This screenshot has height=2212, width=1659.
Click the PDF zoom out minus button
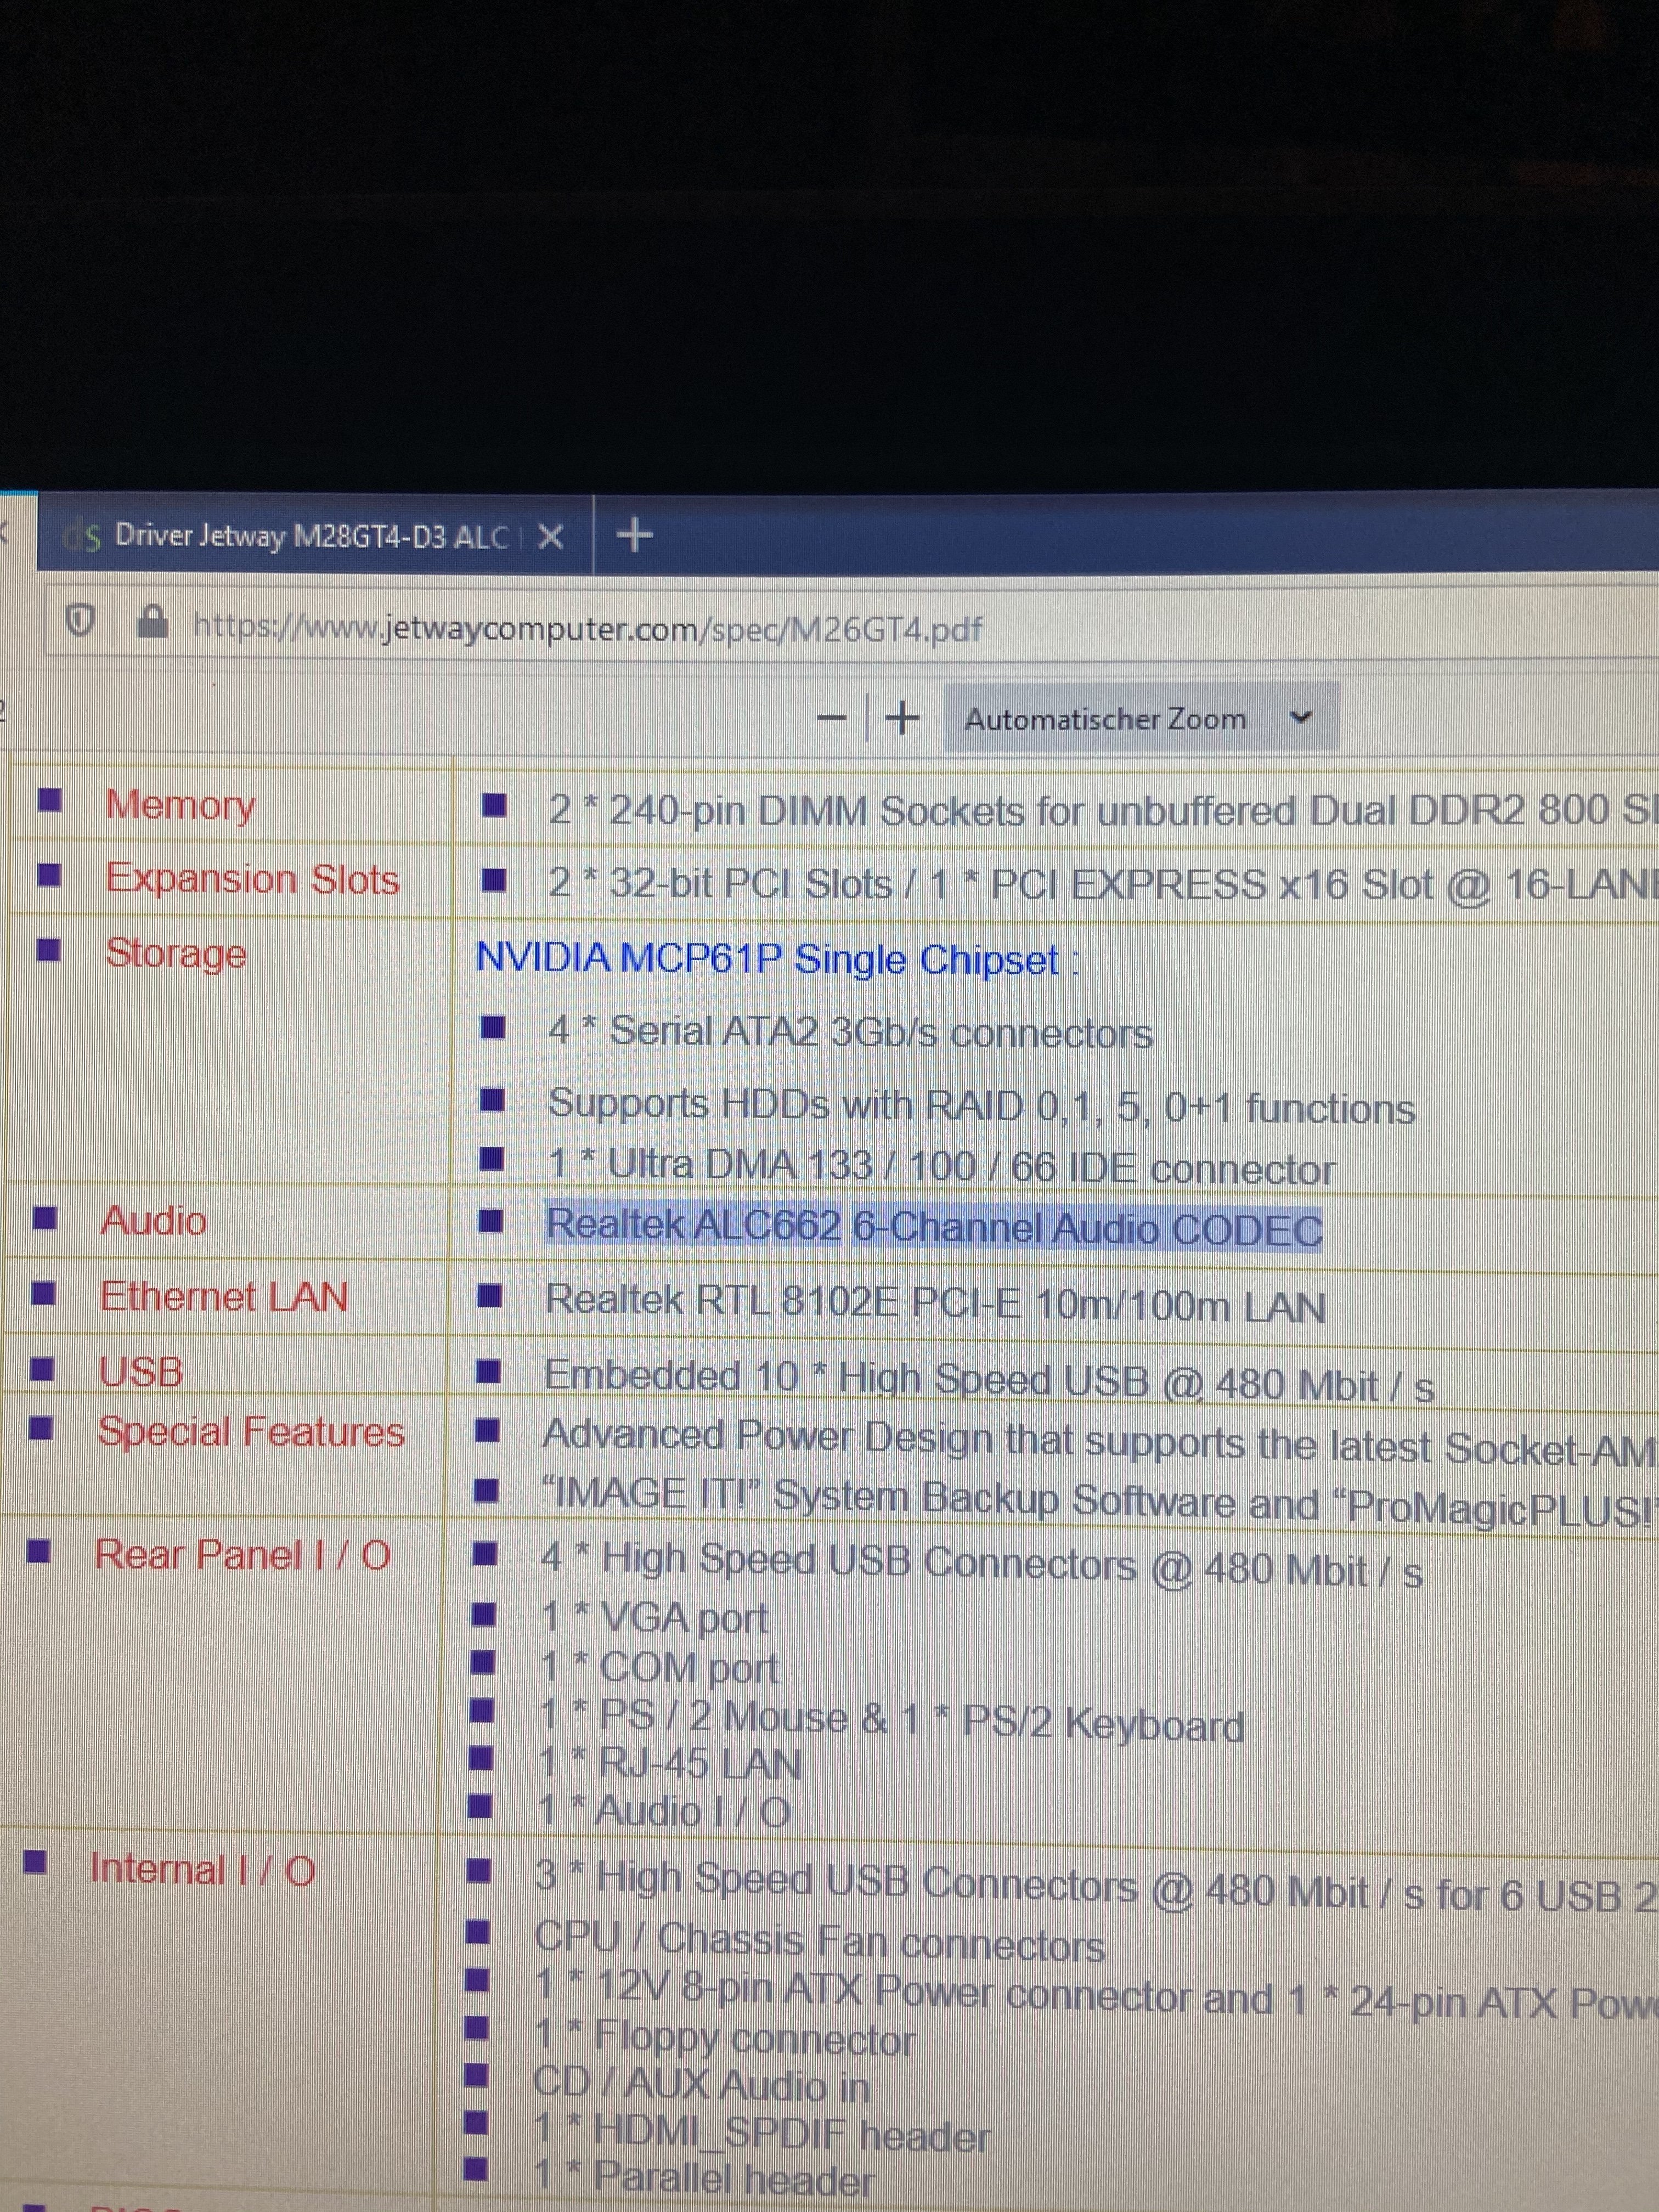point(832,718)
